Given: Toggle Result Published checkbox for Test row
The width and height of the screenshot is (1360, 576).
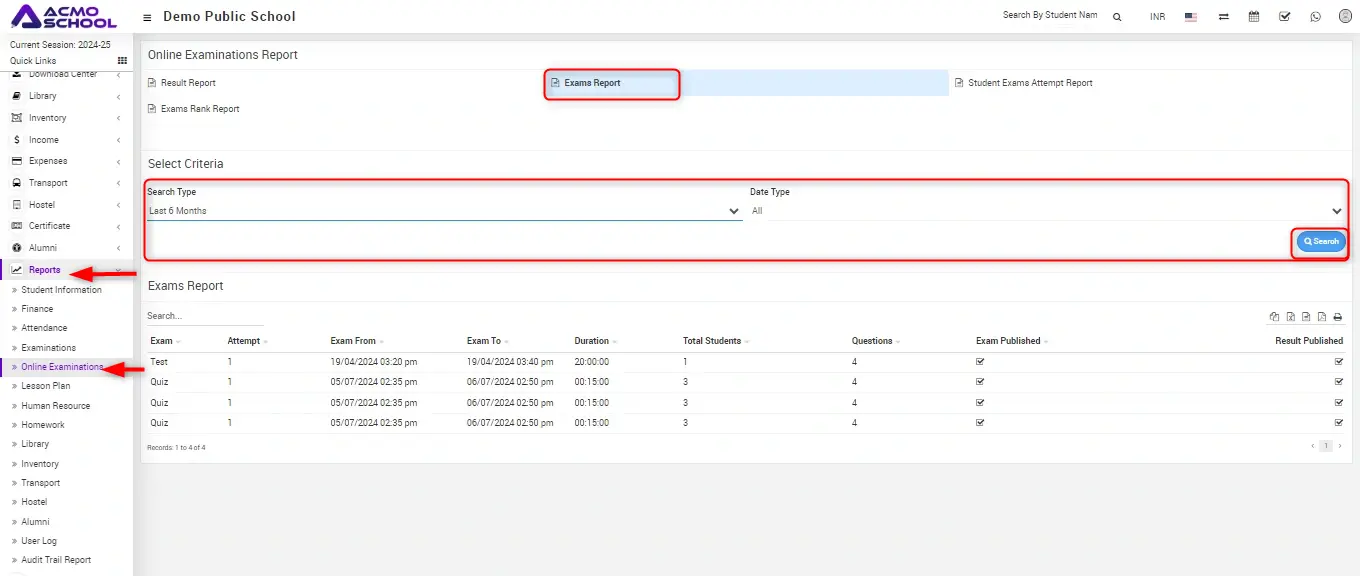Looking at the screenshot, I should pyautogui.click(x=1339, y=361).
